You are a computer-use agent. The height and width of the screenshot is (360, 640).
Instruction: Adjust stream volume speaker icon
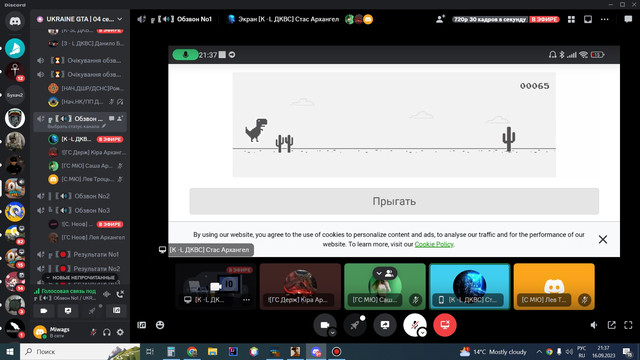(x=594, y=325)
